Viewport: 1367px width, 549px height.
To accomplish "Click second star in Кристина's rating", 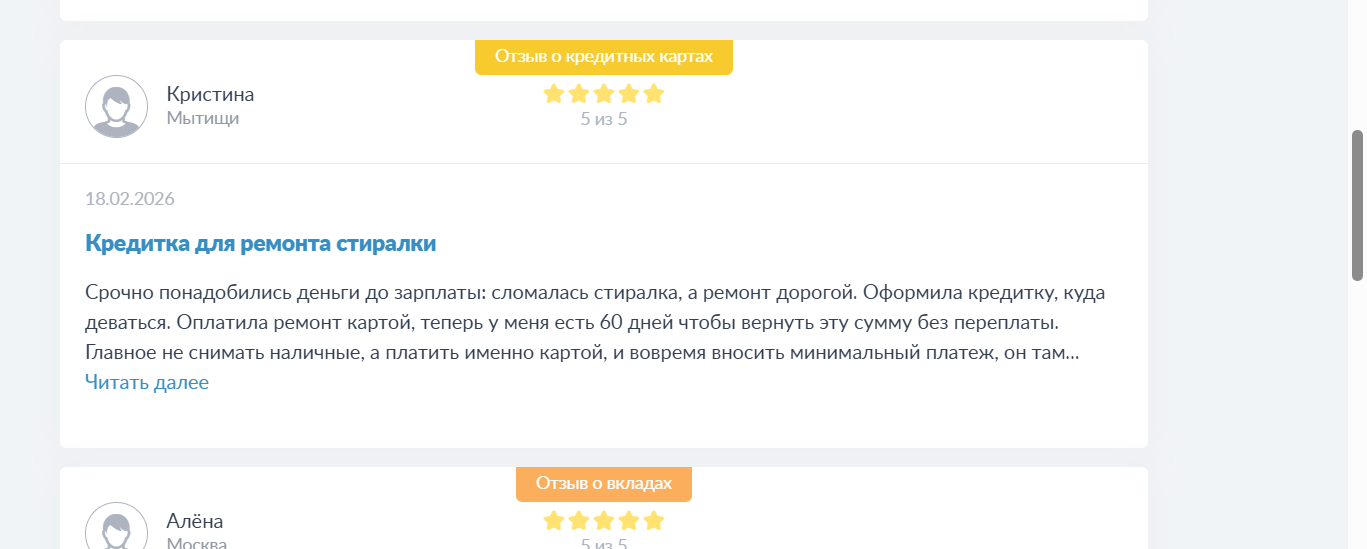I will (579, 94).
